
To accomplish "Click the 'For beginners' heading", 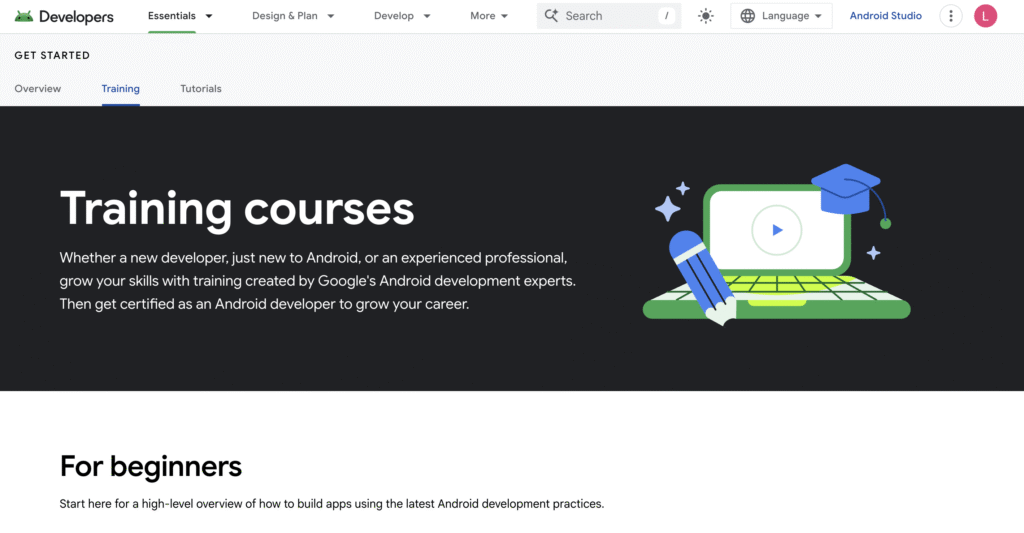I will pyautogui.click(x=151, y=466).
